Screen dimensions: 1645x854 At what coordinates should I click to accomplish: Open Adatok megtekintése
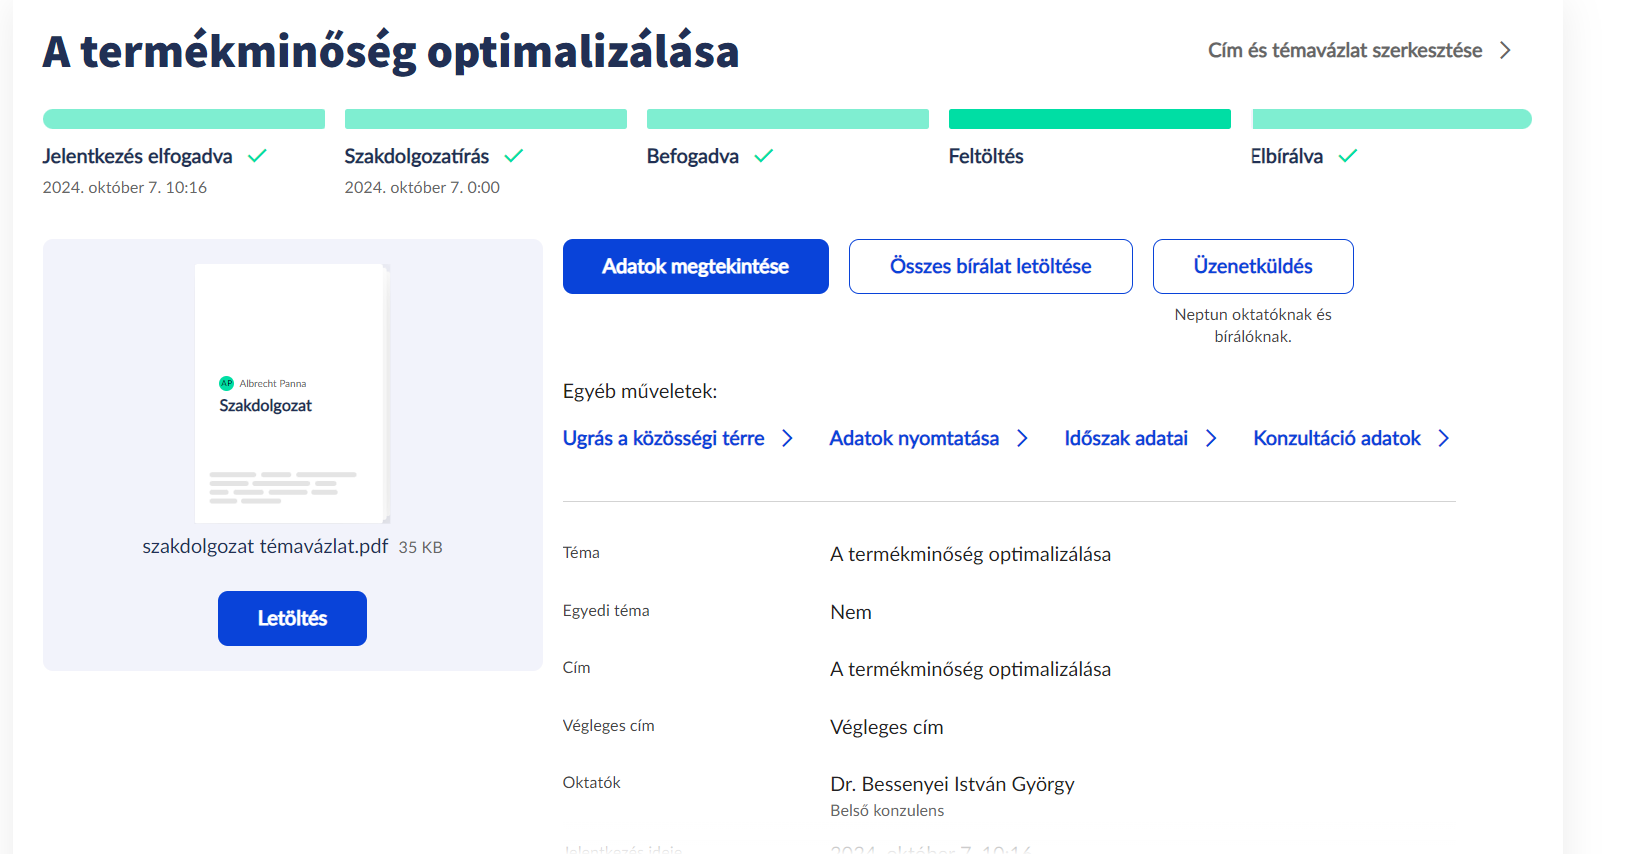(695, 267)
